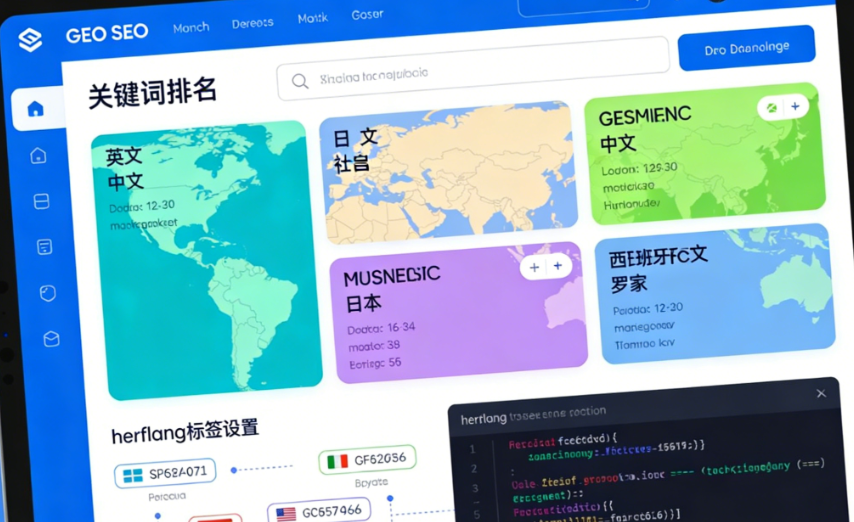854x522 pixels.
Task: Open the second home outline sidebar icon
Action: pos(38,156)
